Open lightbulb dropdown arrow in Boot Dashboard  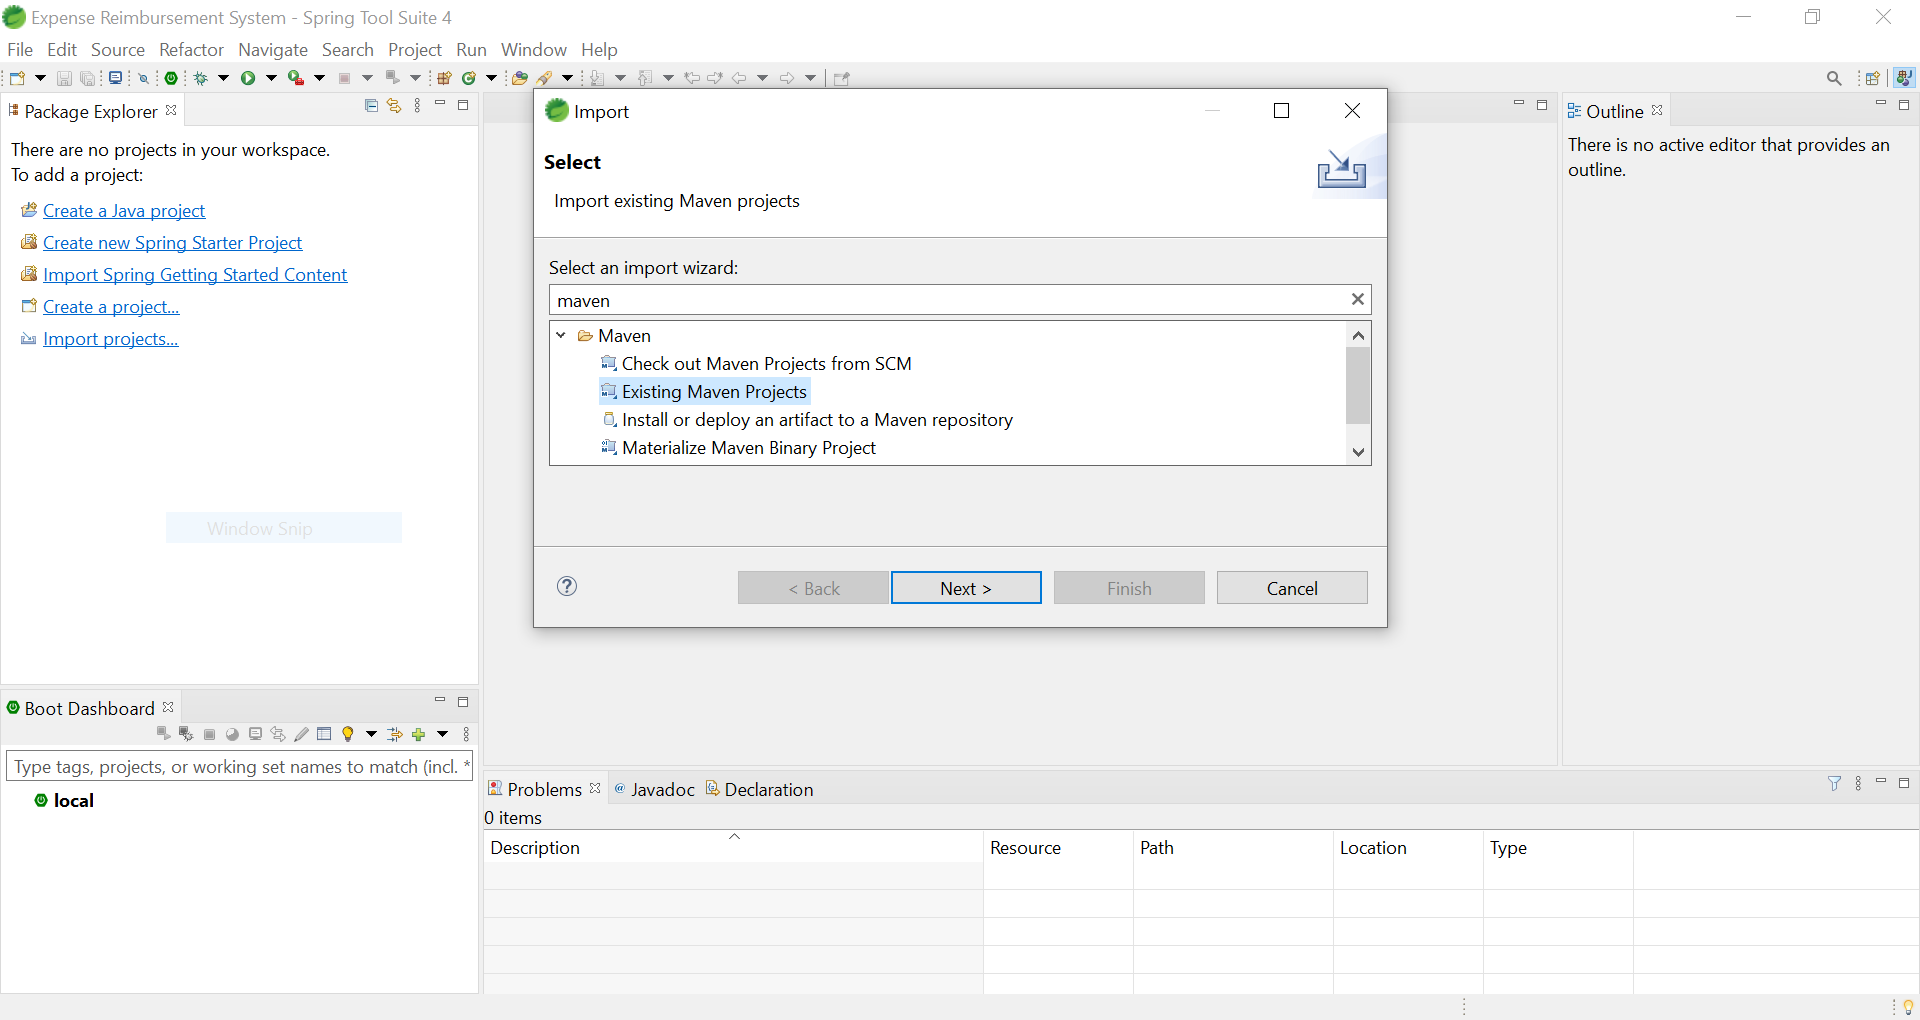point(371,734)
